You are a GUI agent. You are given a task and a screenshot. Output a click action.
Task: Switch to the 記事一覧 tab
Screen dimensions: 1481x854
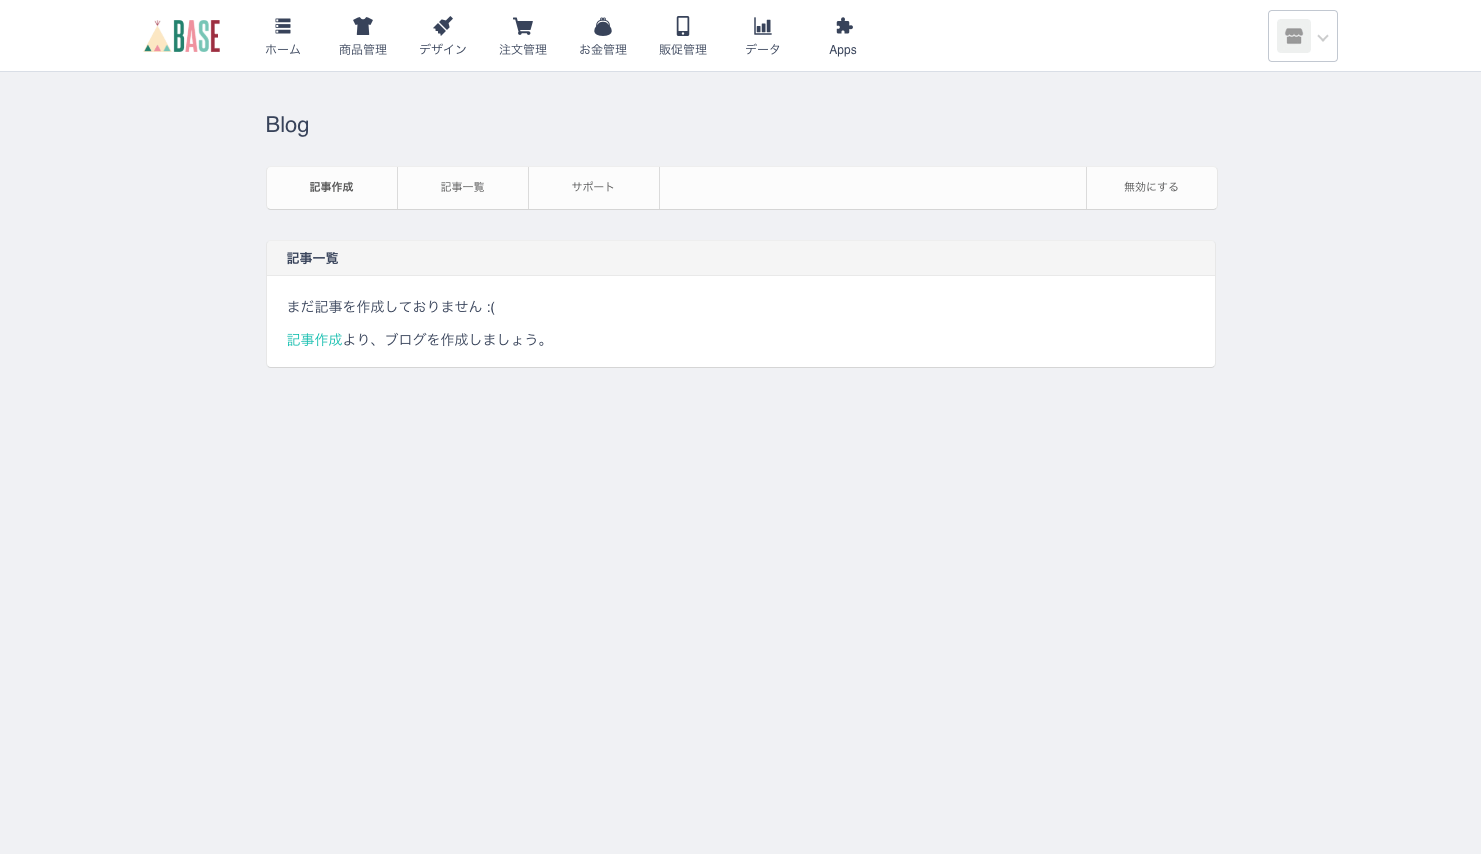[463, 188]
